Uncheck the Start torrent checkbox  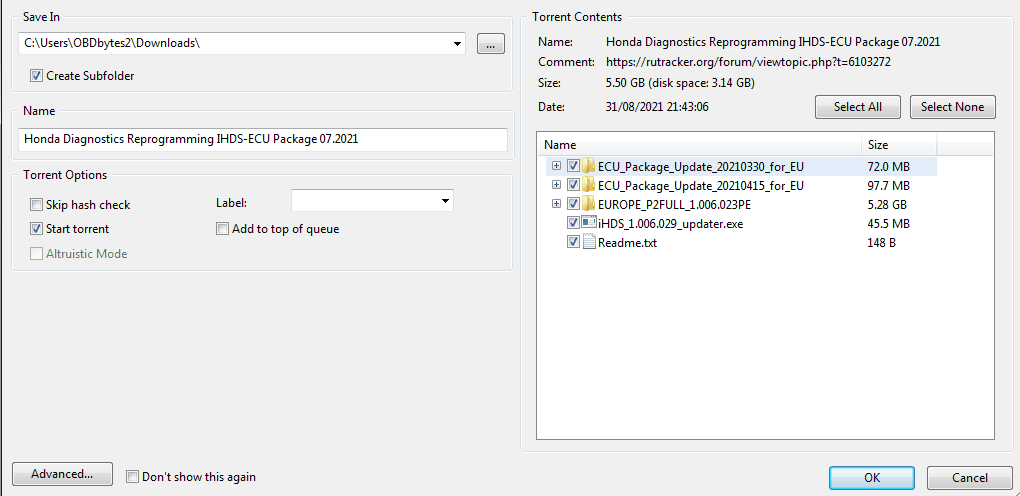click(37, 229)
